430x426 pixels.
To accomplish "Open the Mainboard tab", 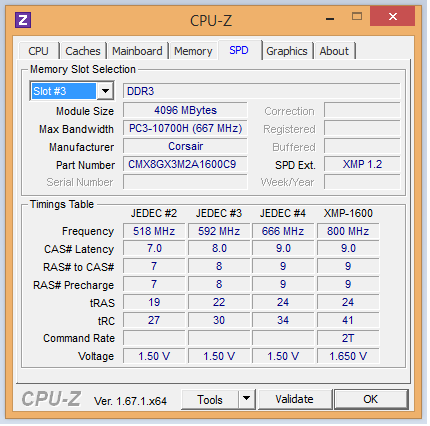I will coord(137,51).
